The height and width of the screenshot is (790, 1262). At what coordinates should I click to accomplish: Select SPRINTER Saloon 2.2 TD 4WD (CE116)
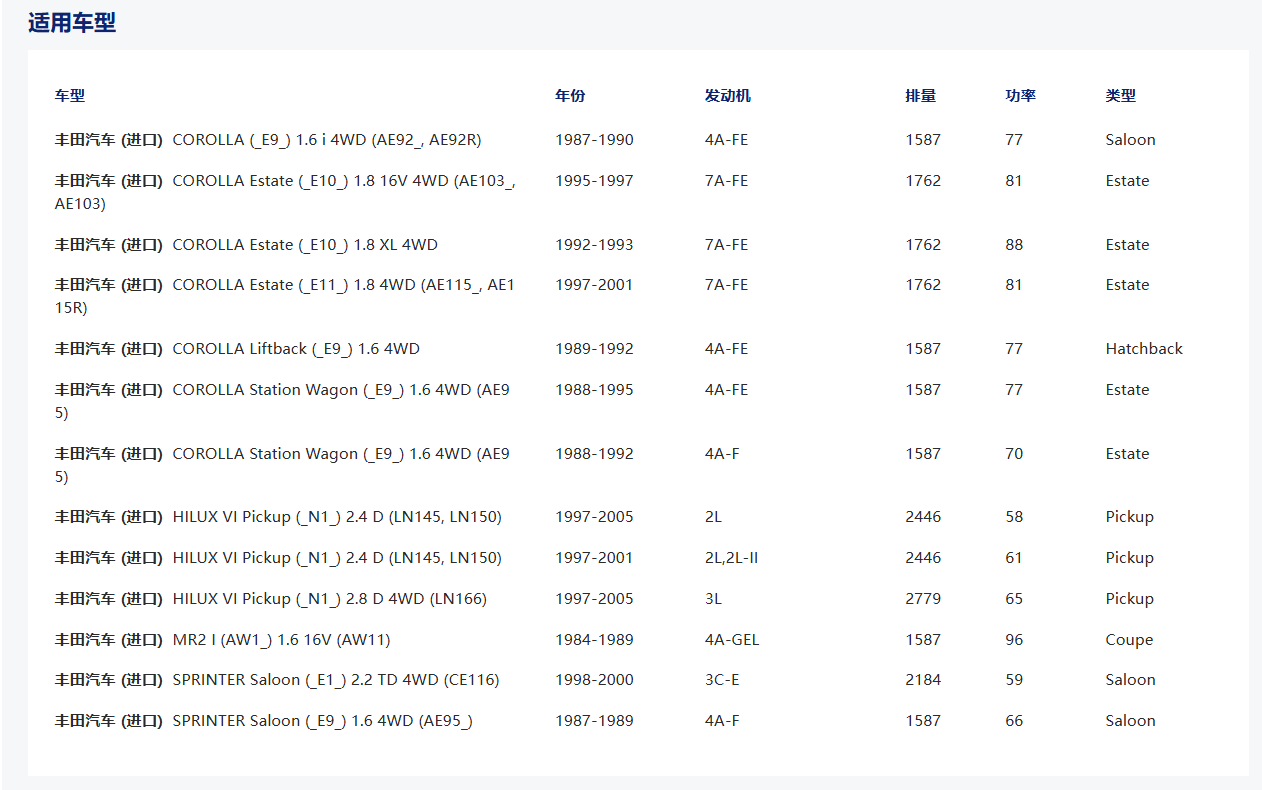coord(335,680)
